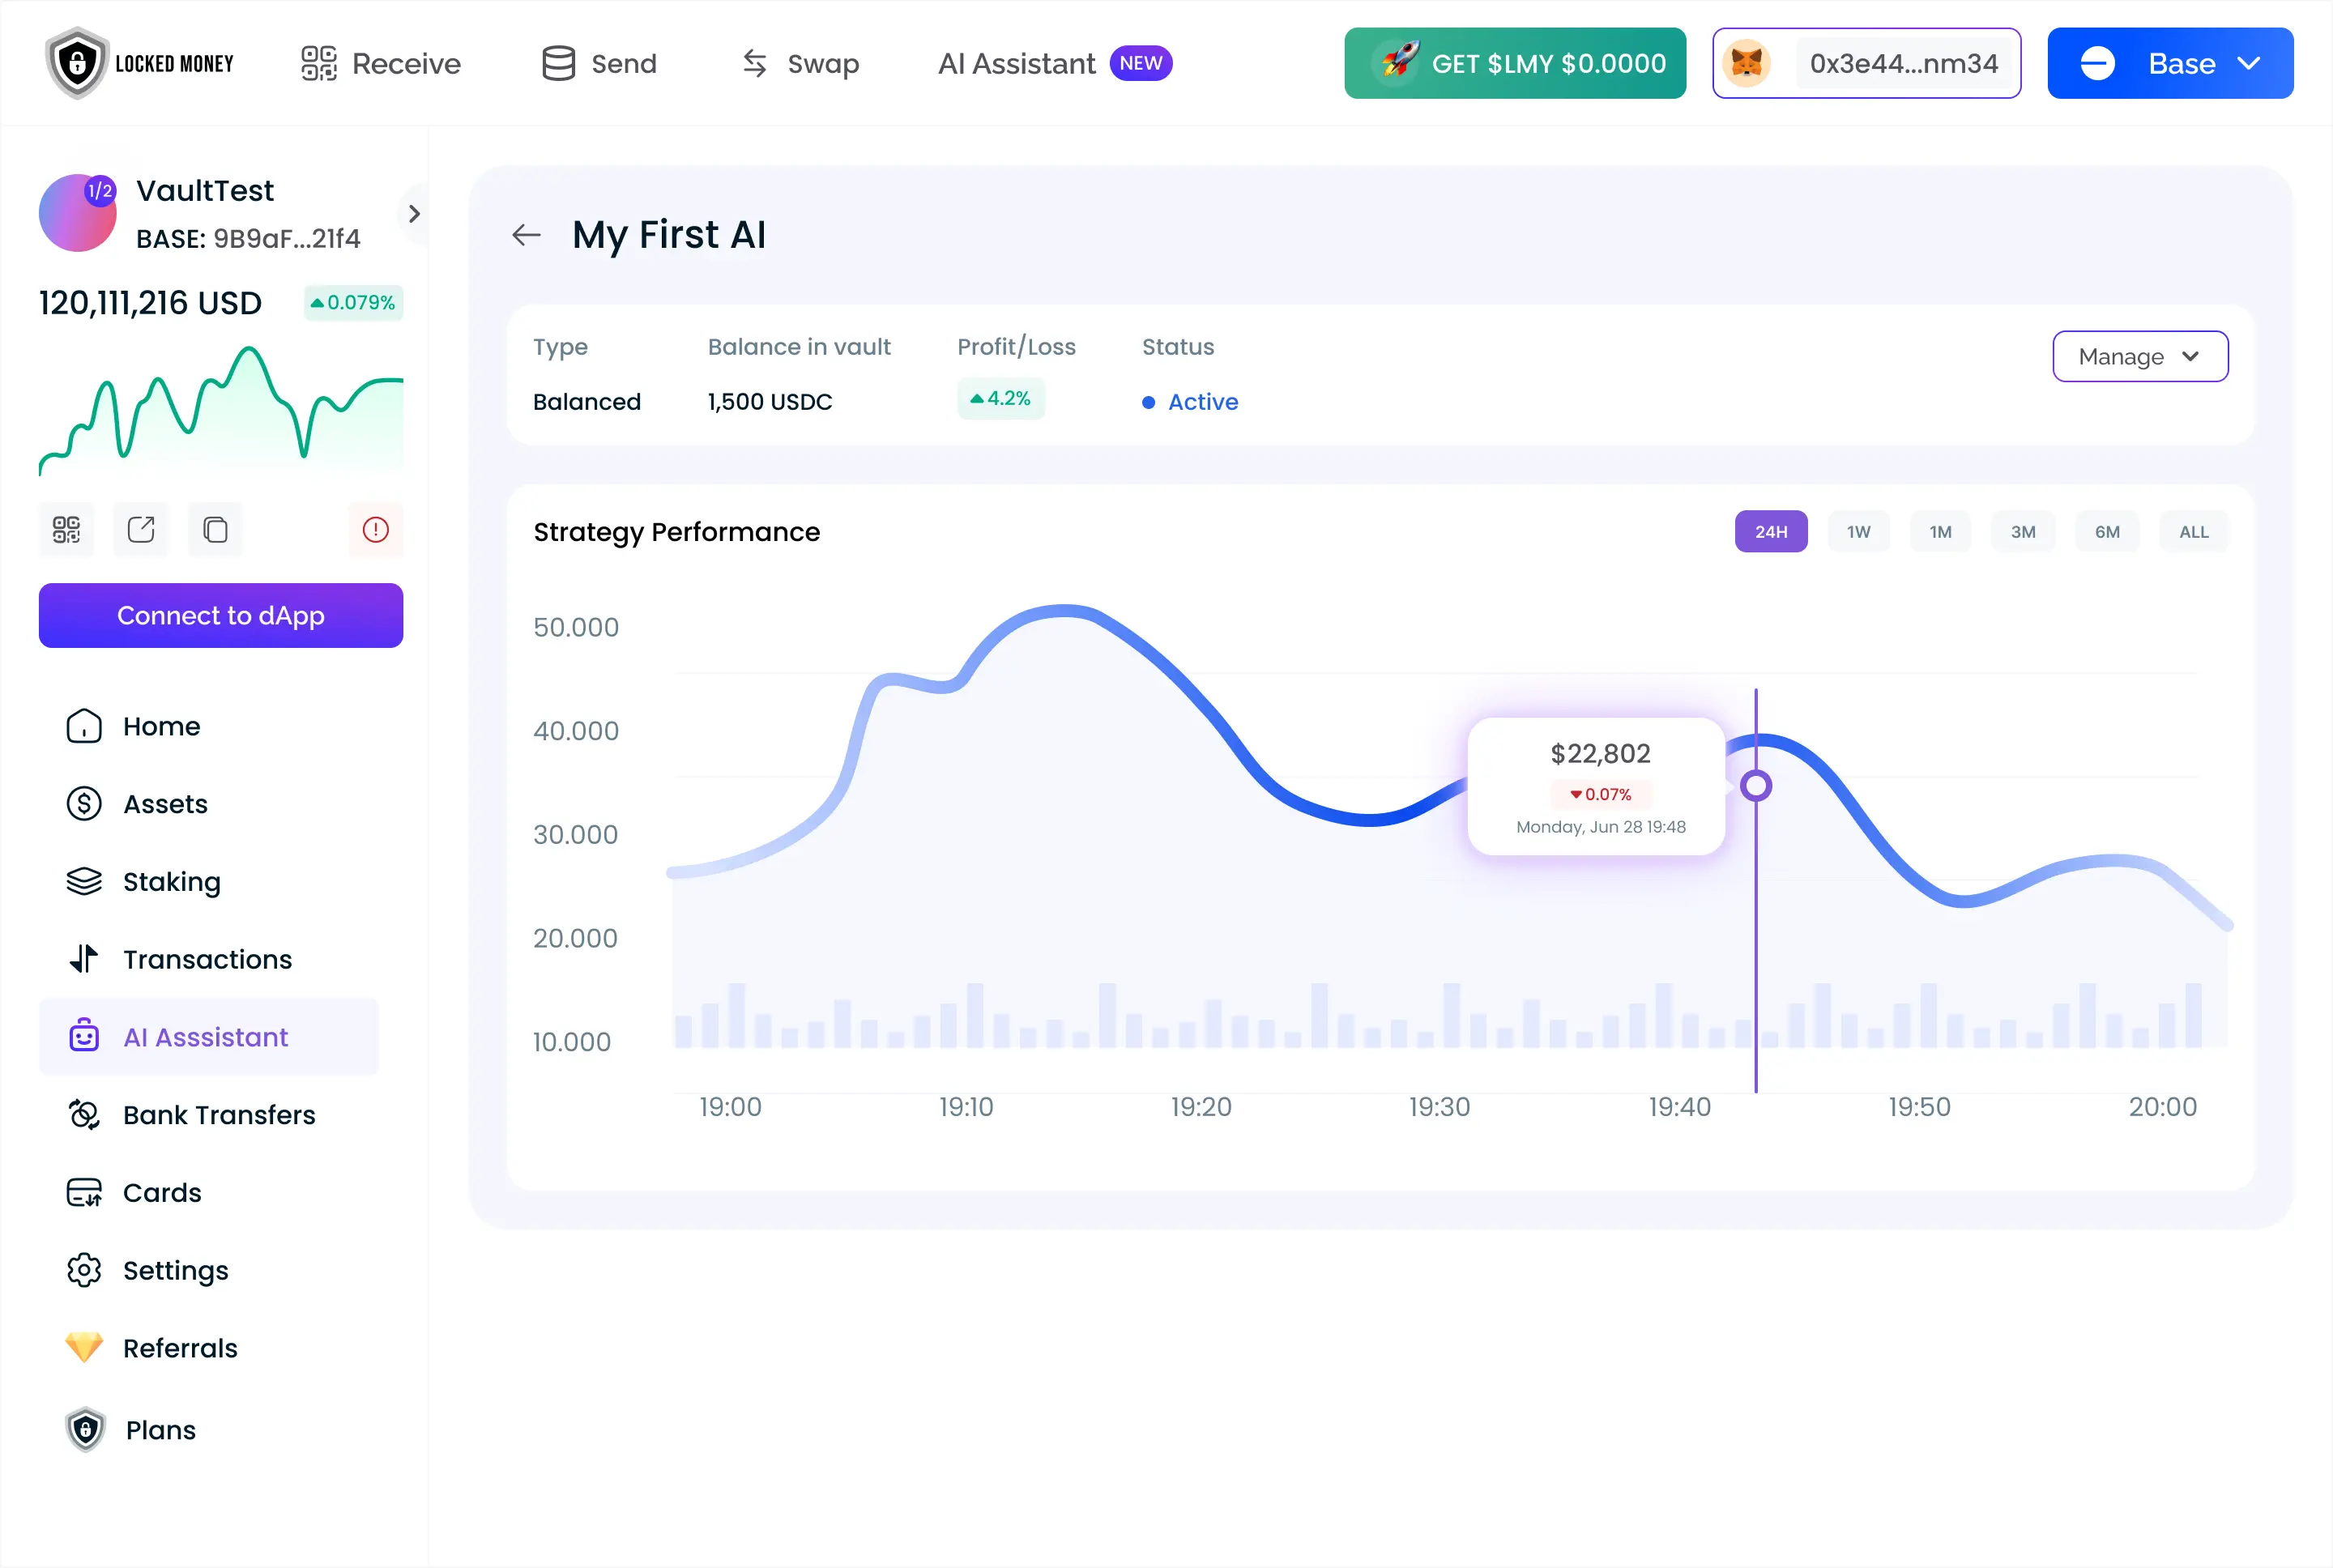
Task: Collapse the VaultTest sidebar with the chevron
Action: point(412,213)
